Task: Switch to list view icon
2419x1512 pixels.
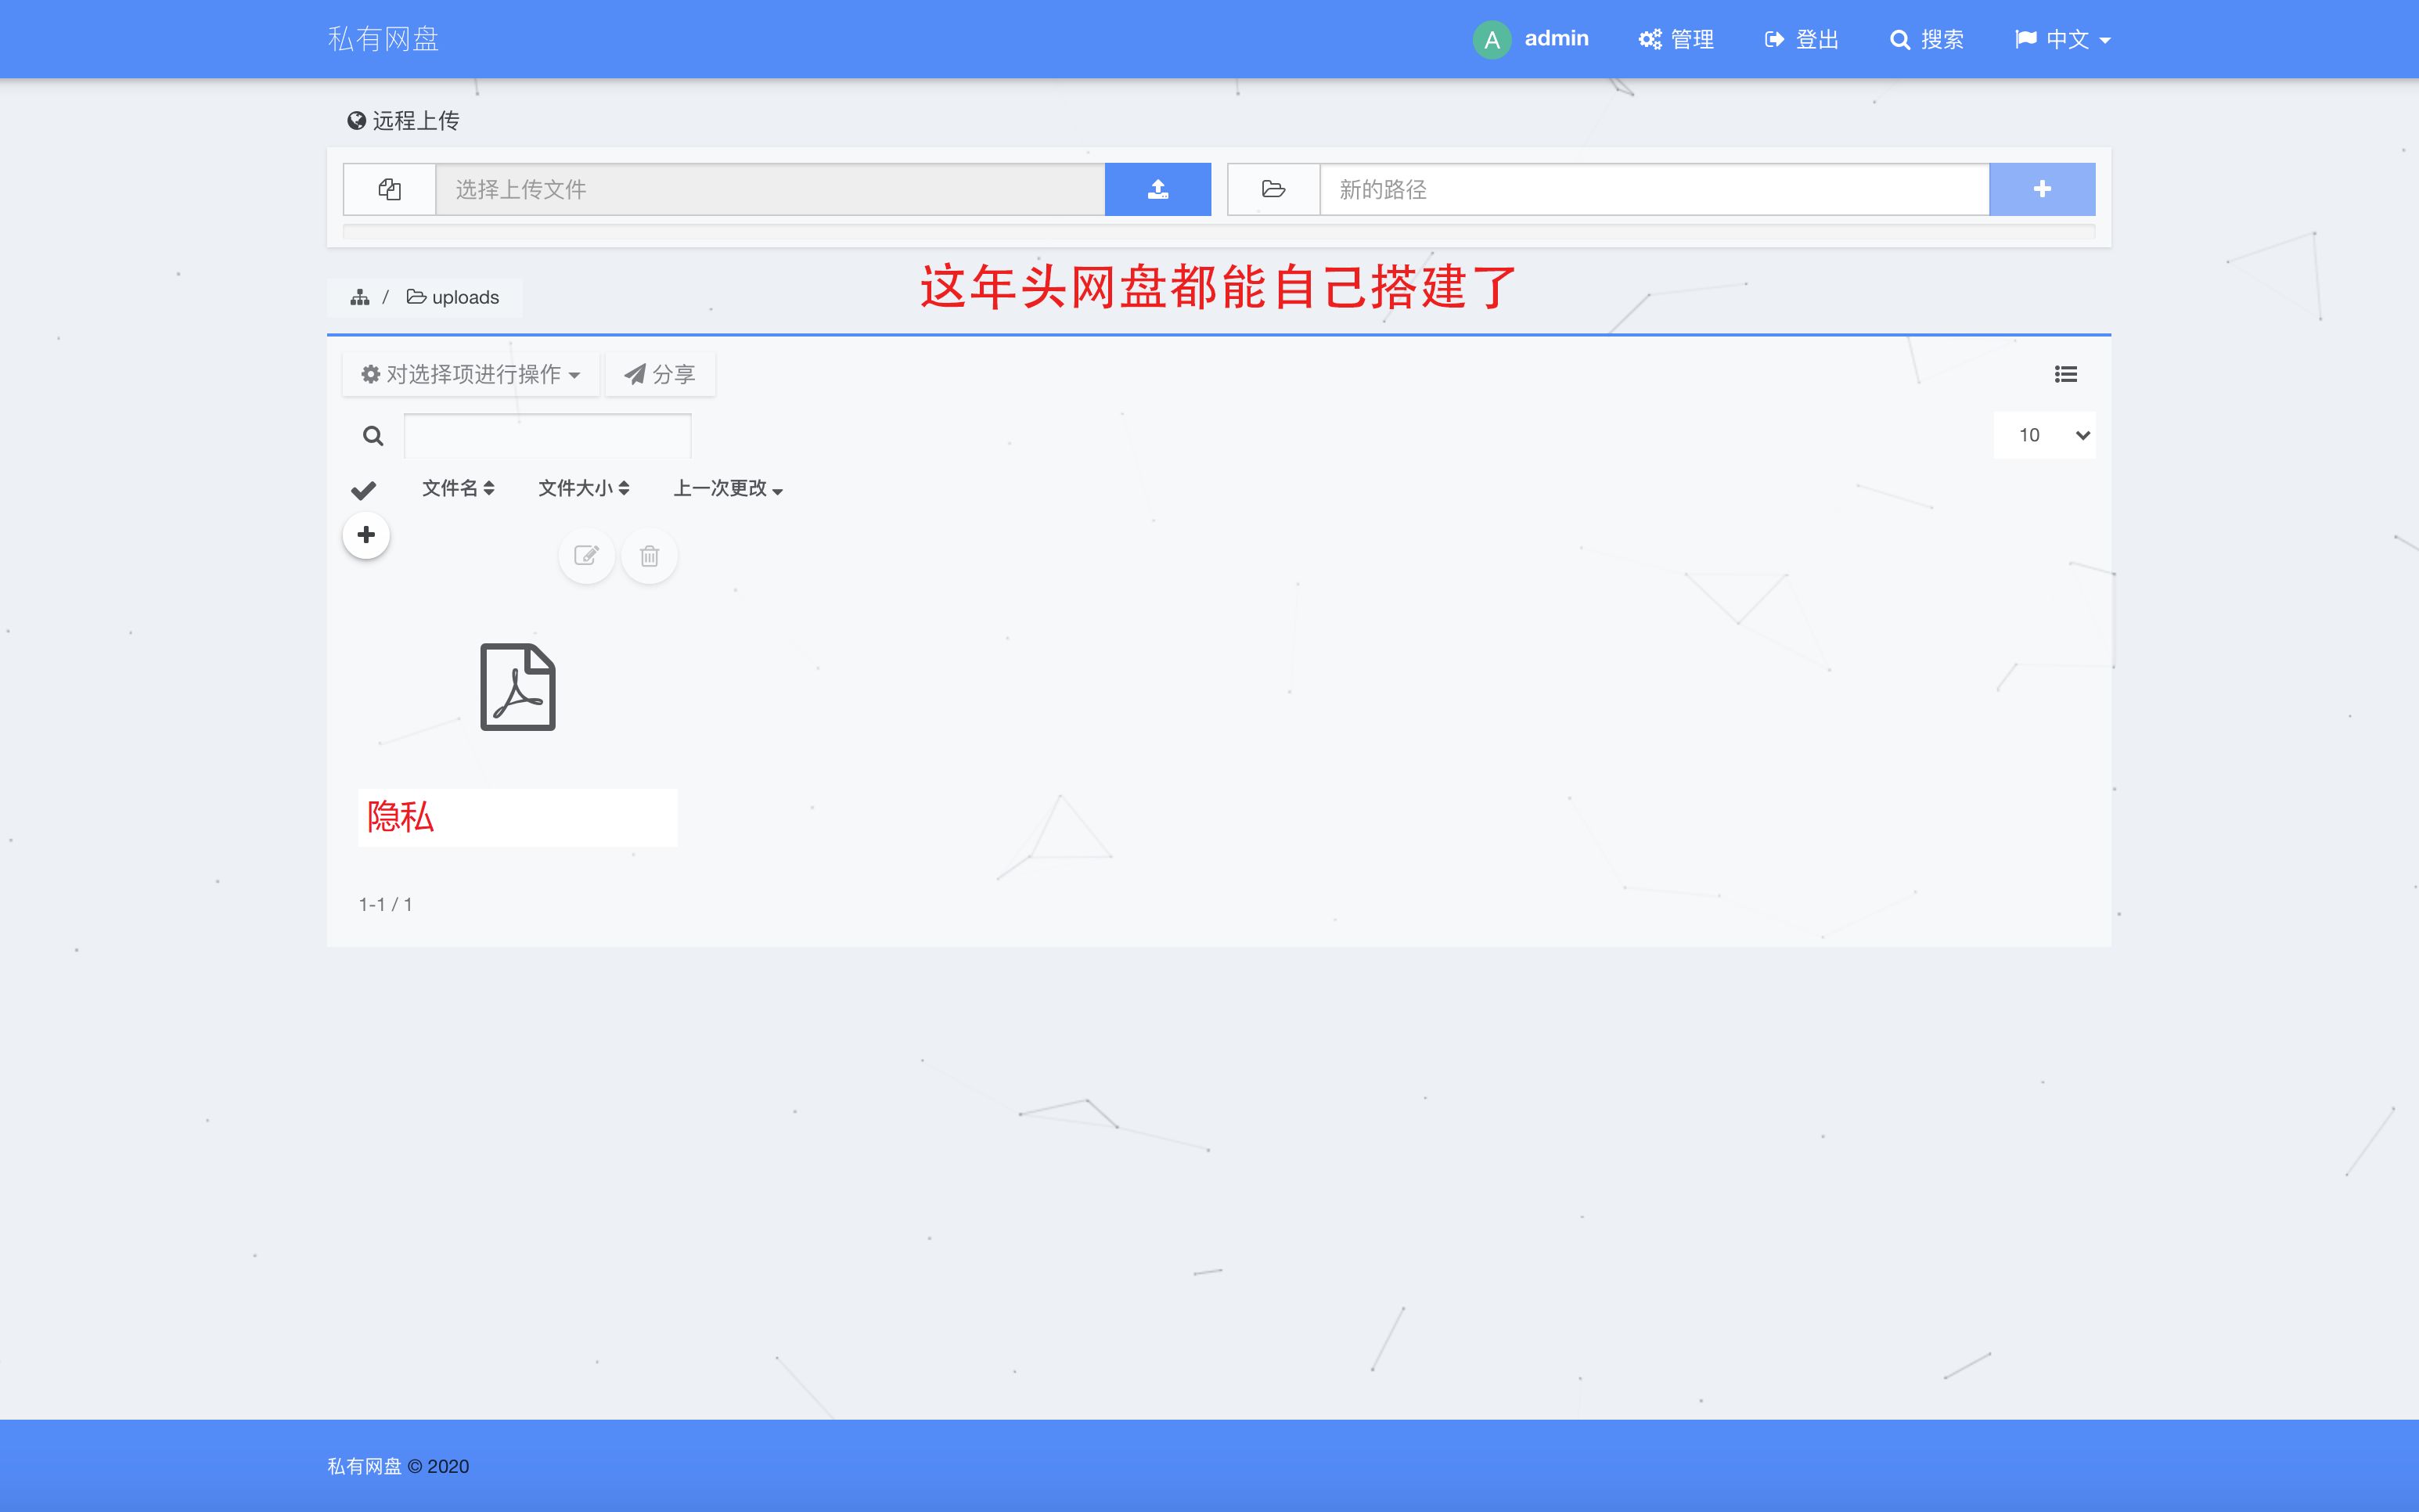Action: 2065,374
